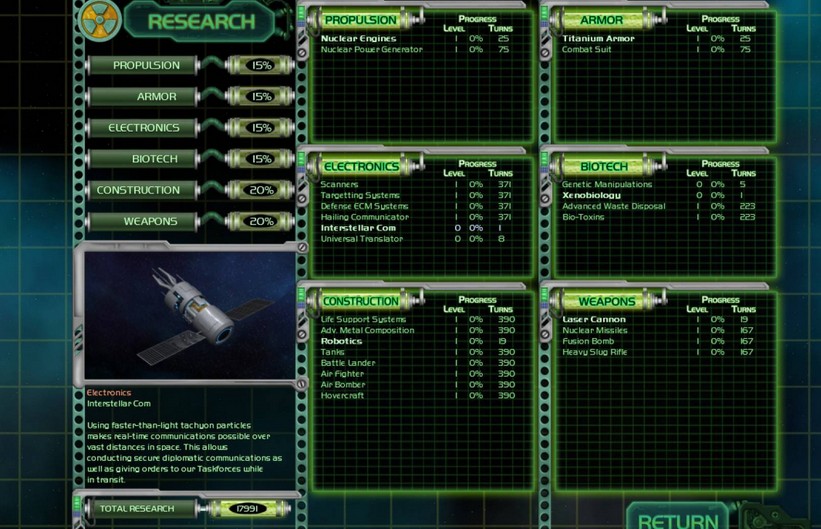
Task: Click the screw icon beside Propulsion panel
Action: click(302, 53)
